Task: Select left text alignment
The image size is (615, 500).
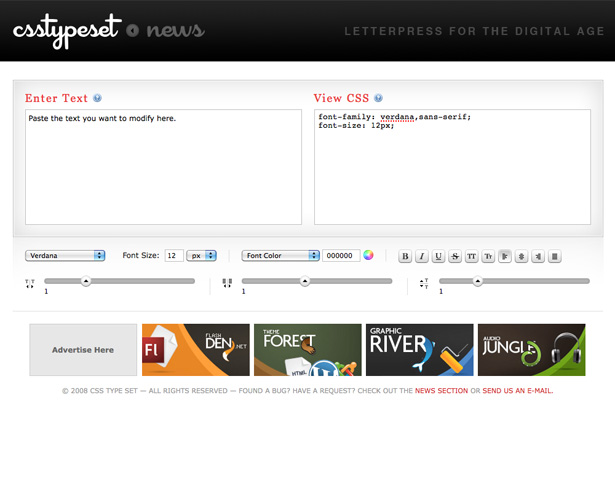Action: [x=505, y=256]
